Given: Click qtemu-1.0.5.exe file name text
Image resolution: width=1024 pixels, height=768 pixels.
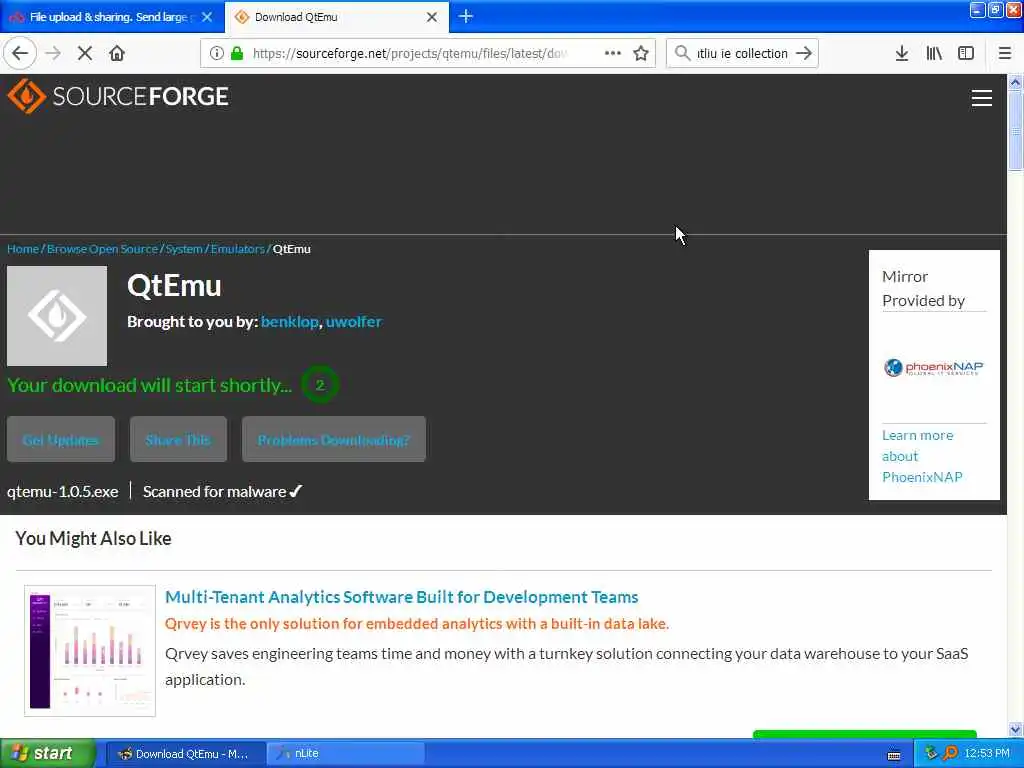Looking at the screenshot, I should (x=63, y=492).
